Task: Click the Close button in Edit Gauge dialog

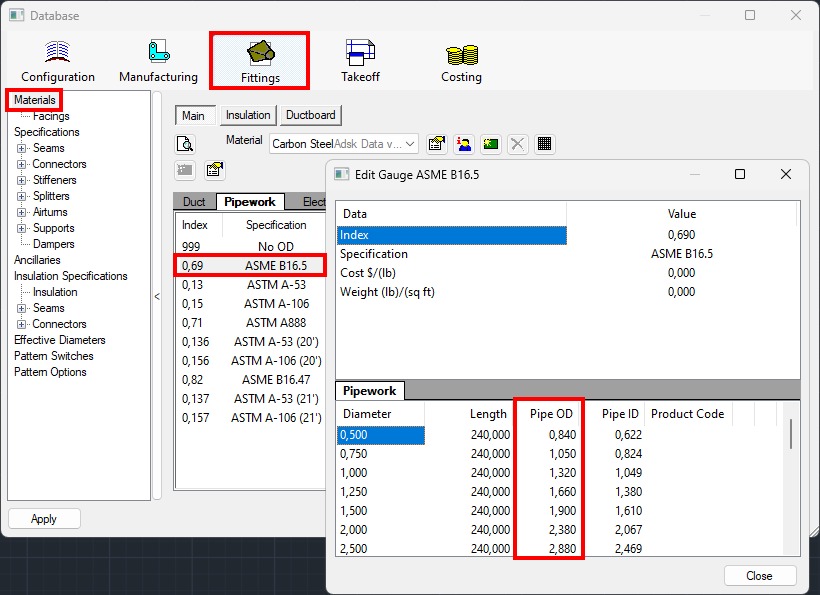Action: [760, 575]
